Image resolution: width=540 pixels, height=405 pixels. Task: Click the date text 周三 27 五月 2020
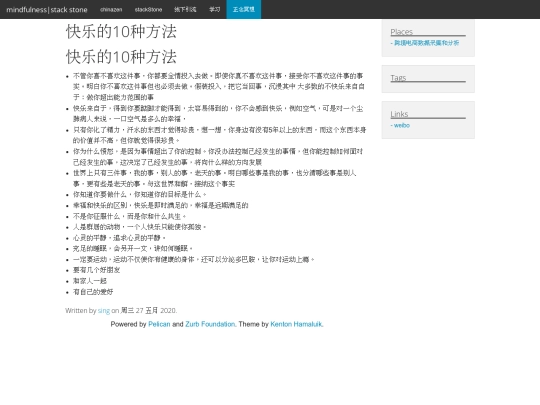point(148,311)
